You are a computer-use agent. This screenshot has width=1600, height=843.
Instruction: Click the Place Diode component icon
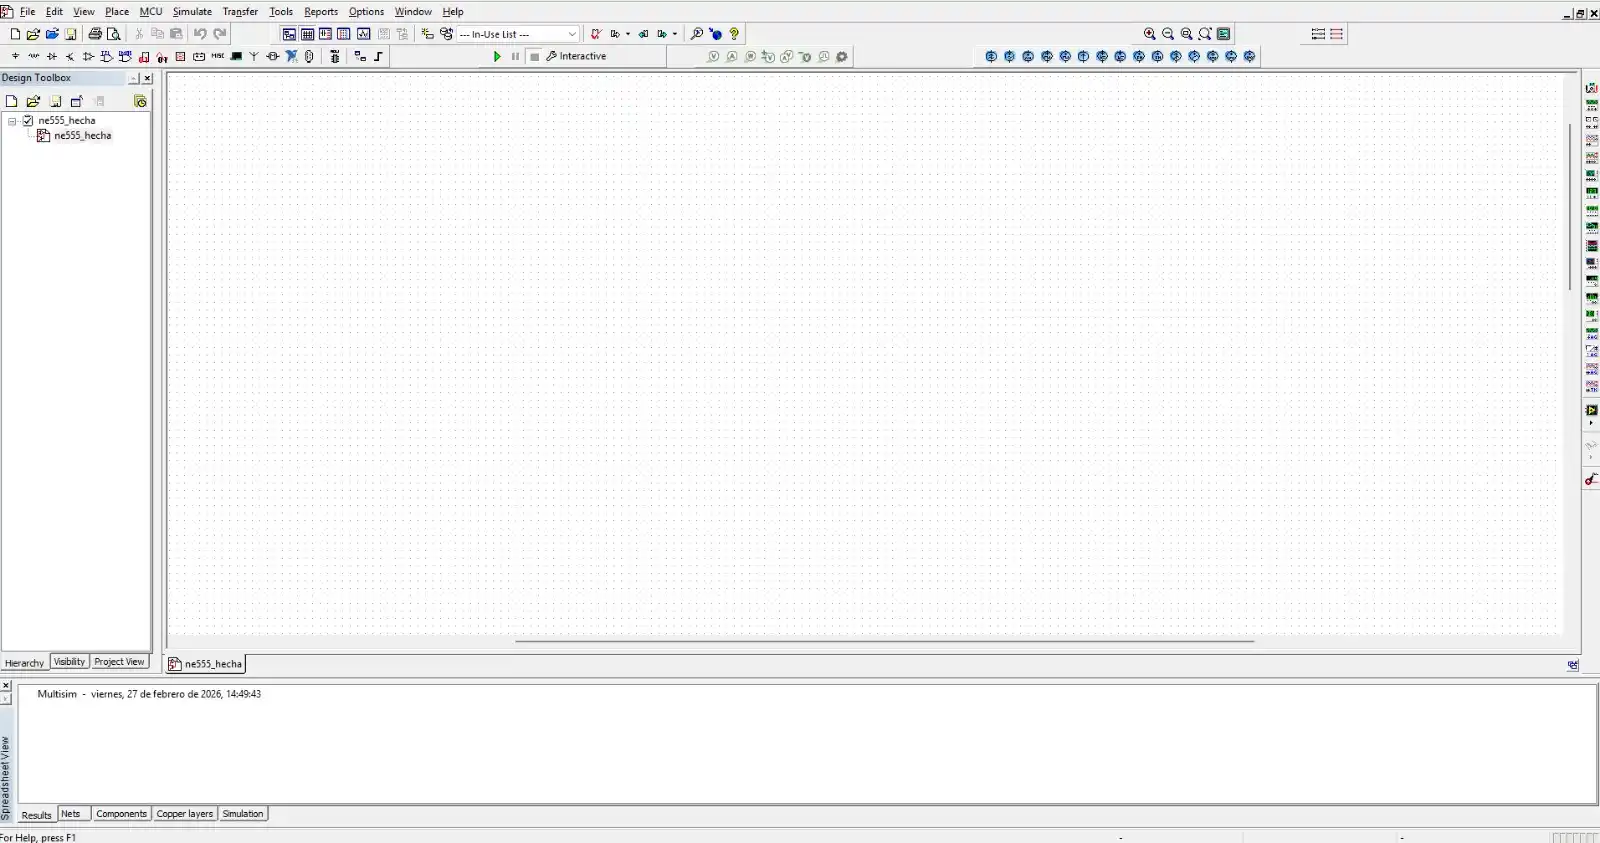click(x=52, y=57)
